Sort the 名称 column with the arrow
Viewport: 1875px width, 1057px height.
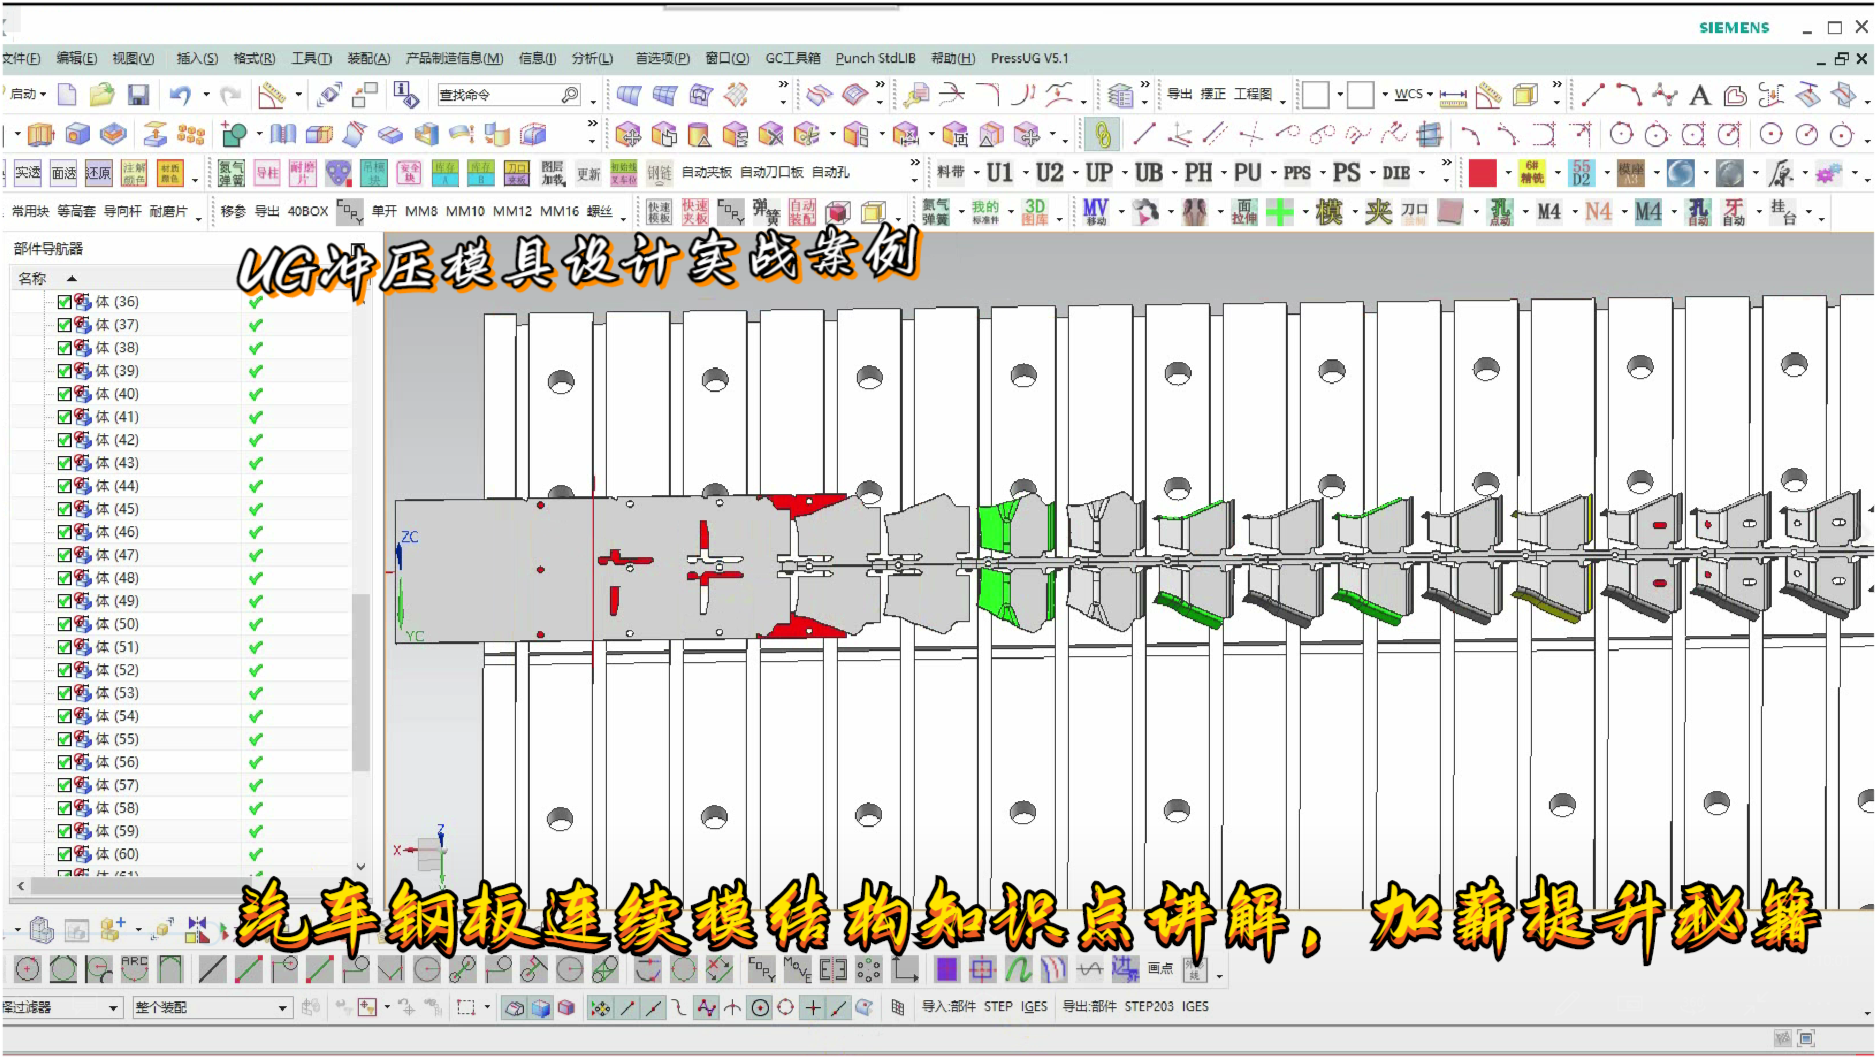[71, 278]
